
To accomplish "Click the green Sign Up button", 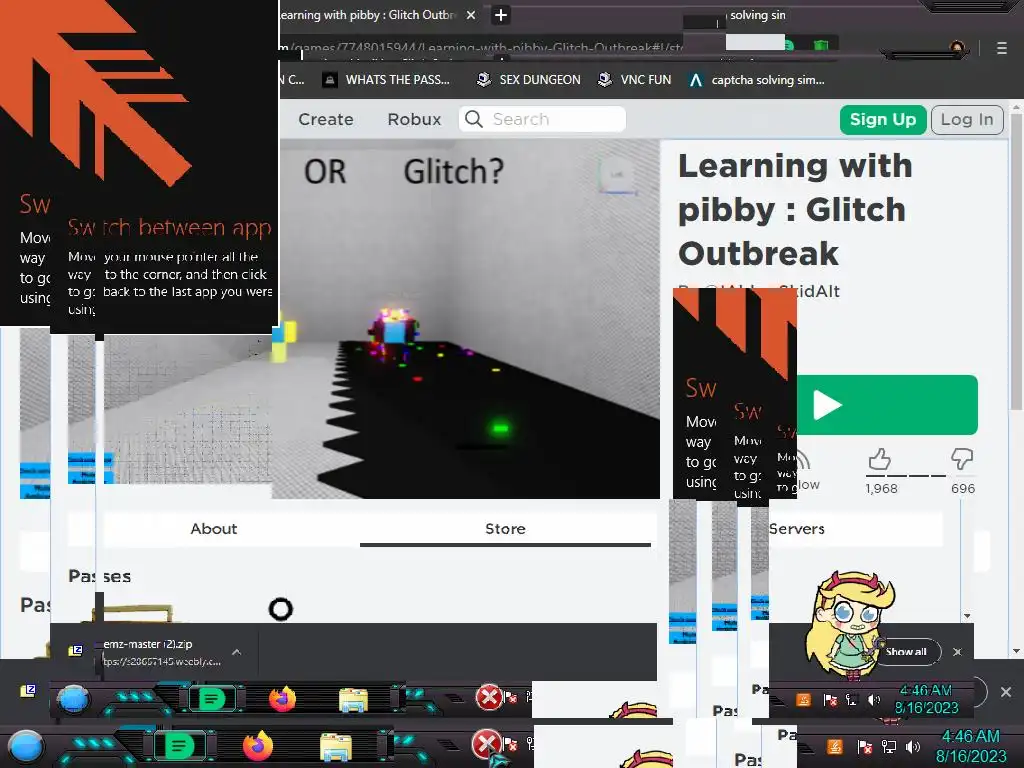I will pos(883,120).
